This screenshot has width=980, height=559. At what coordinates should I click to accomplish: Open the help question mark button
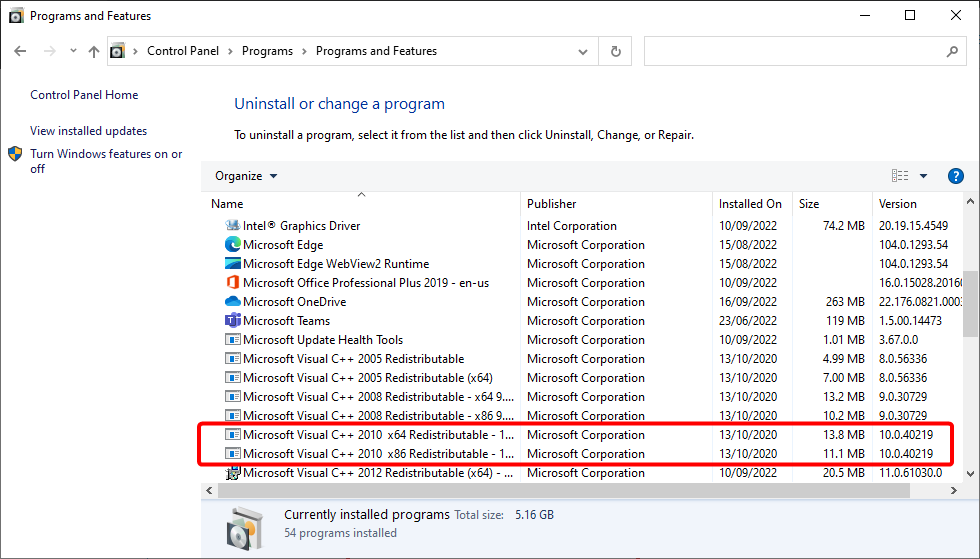click(955, 176)
